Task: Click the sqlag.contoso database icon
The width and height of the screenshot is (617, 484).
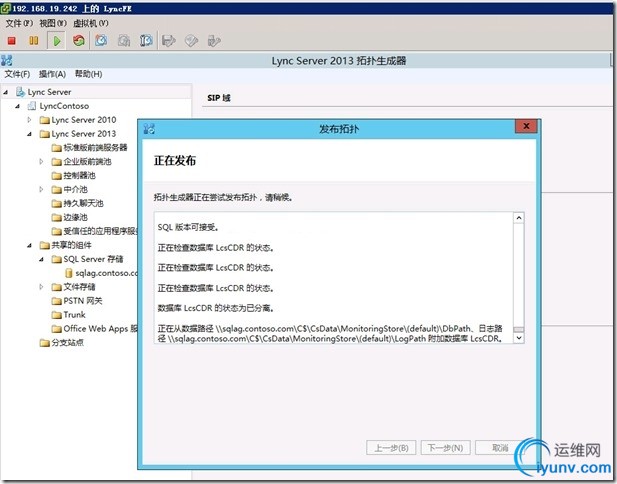Action: tap(69, 273)
